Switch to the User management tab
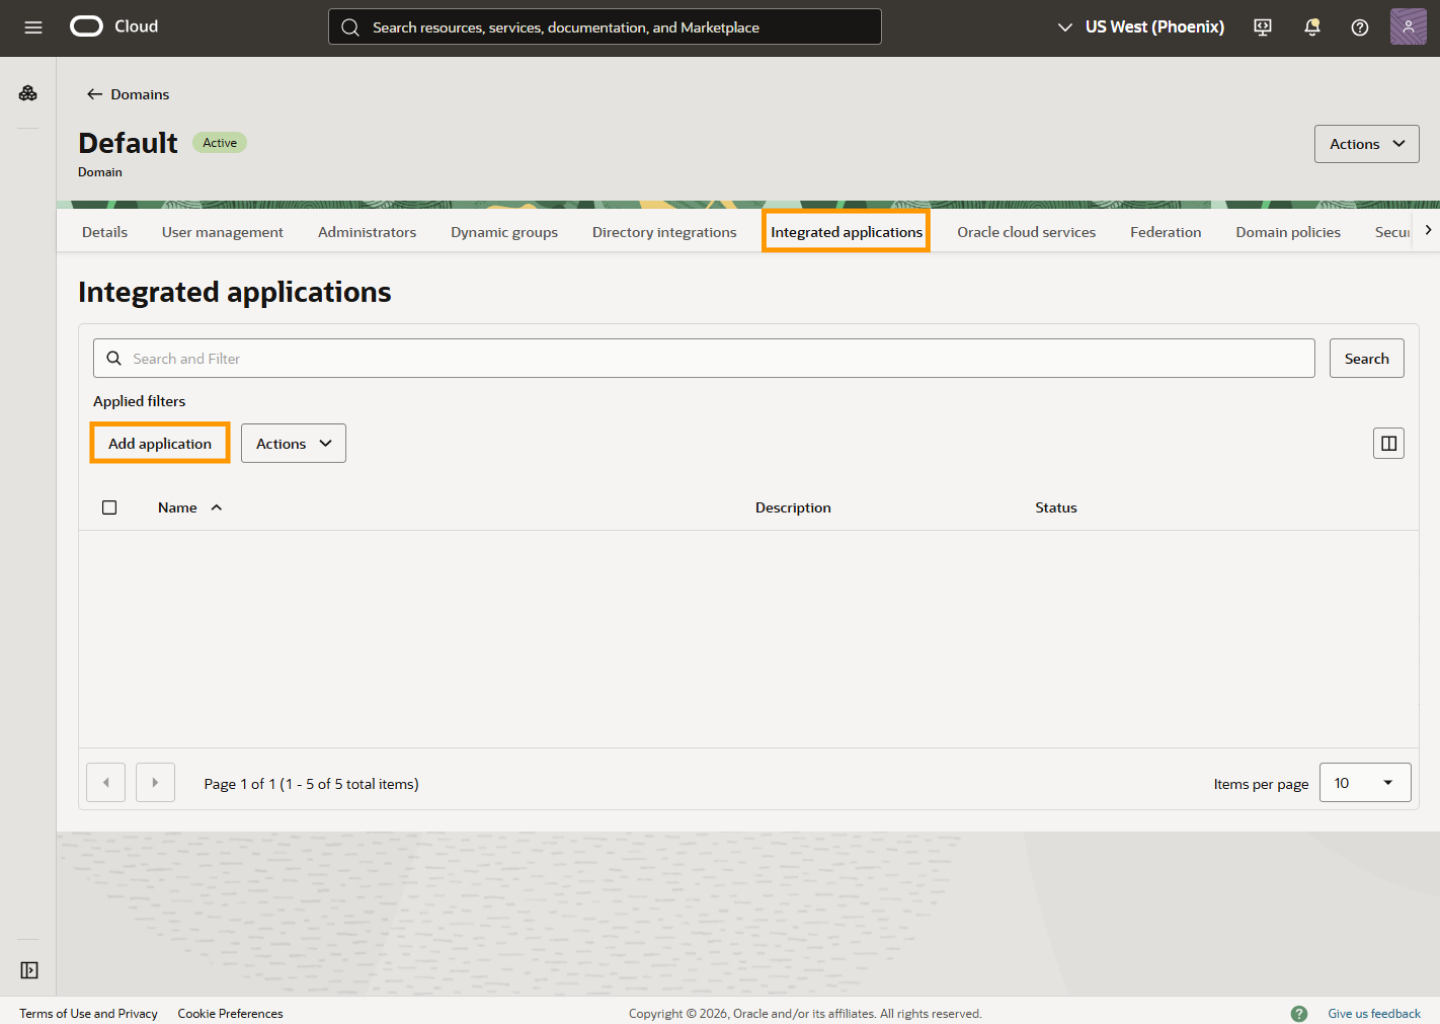 (x=222, y=232)
